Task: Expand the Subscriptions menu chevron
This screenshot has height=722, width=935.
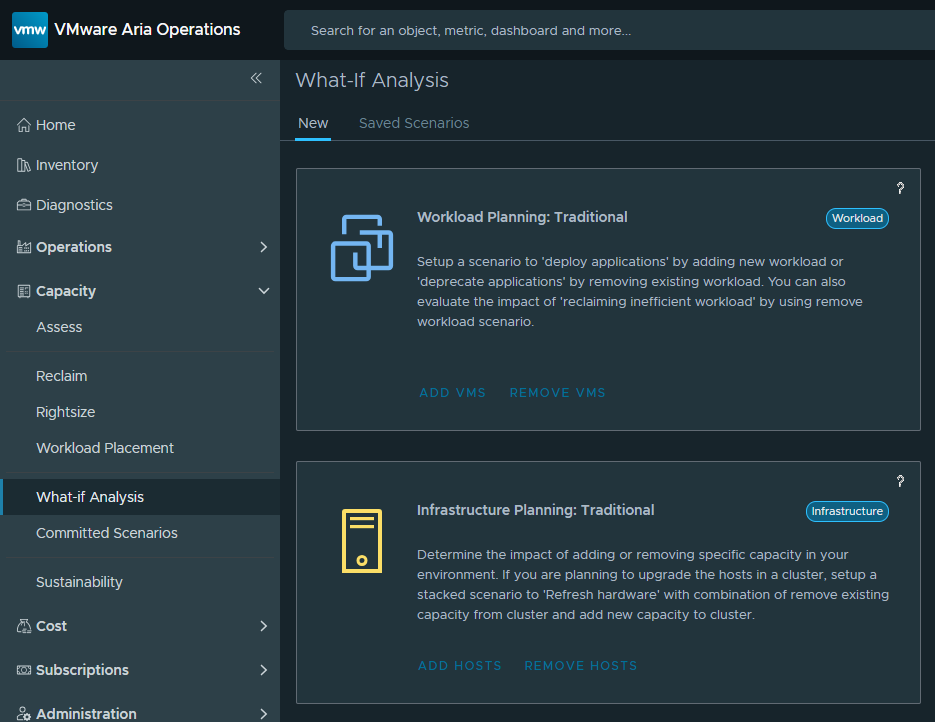Action: 264,670
